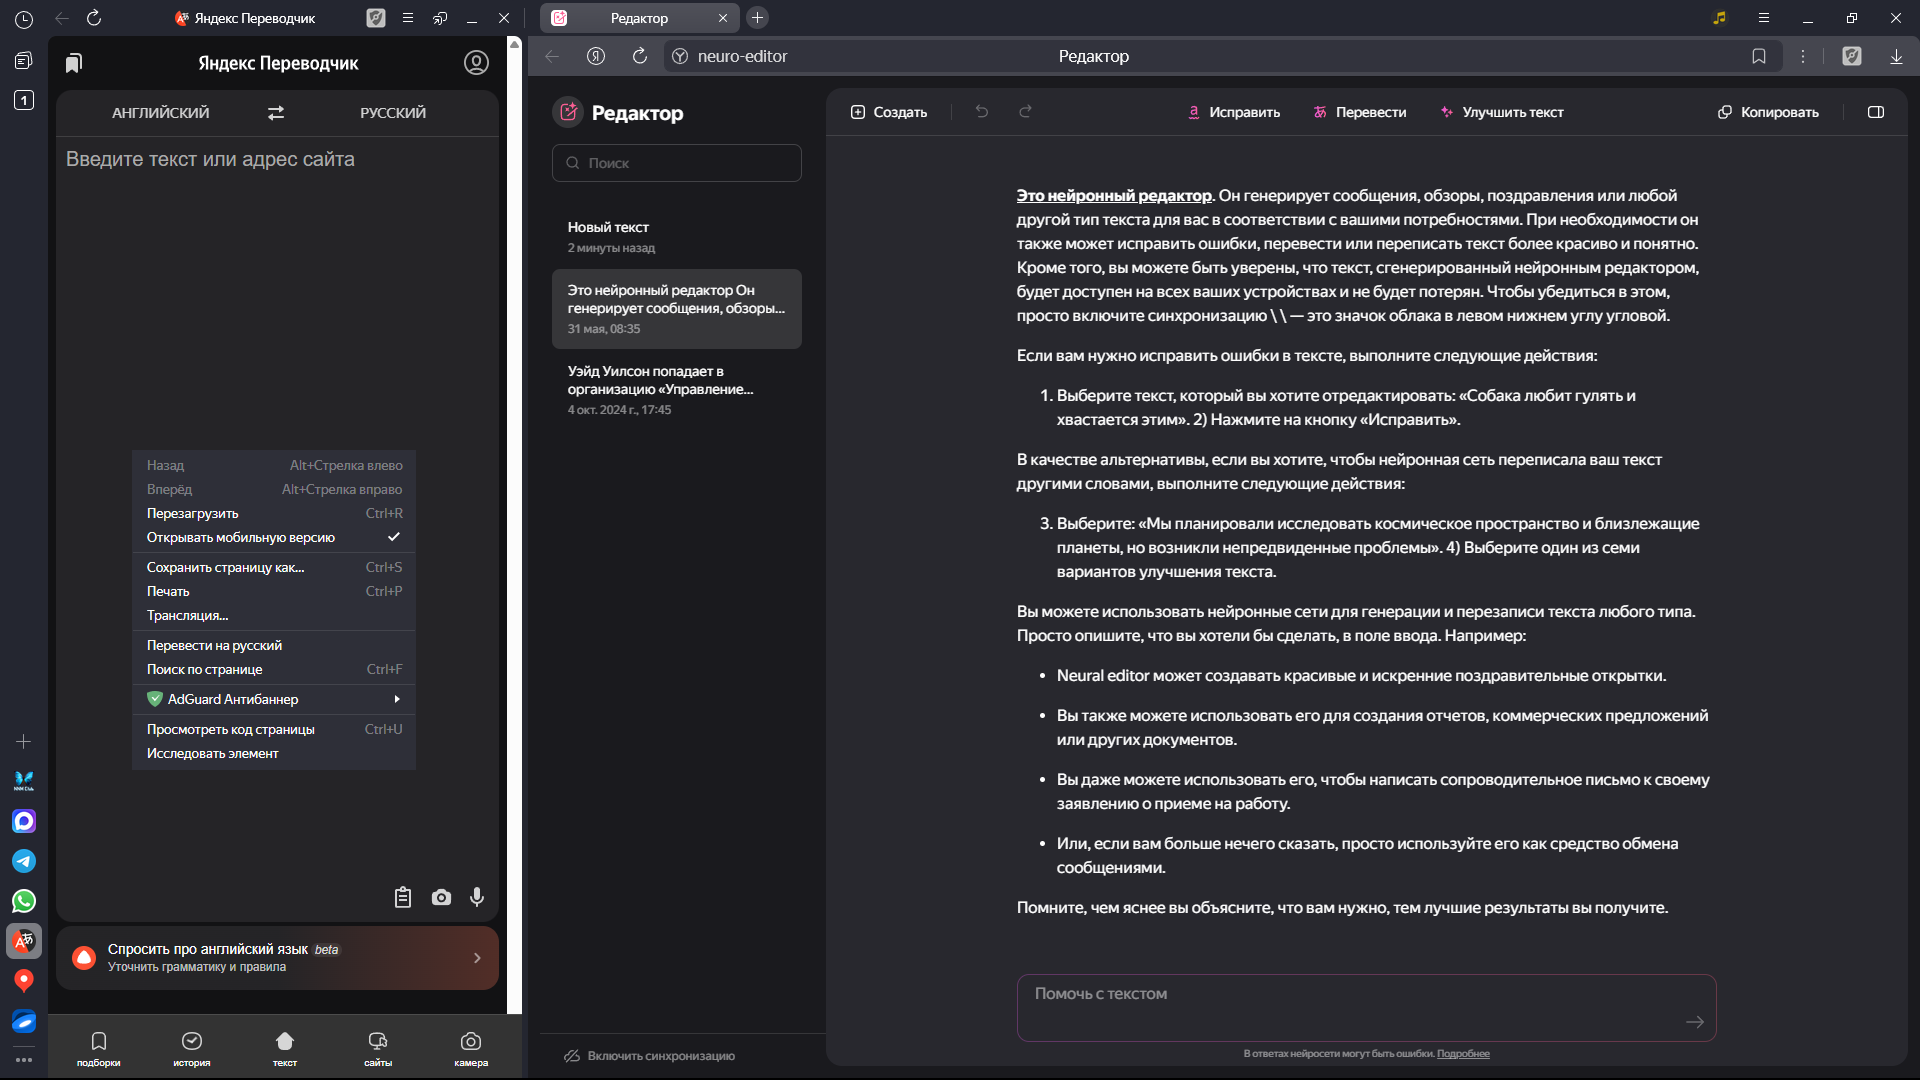
Task: Click 'Создать' to make new text
Action: pos(889,112)
